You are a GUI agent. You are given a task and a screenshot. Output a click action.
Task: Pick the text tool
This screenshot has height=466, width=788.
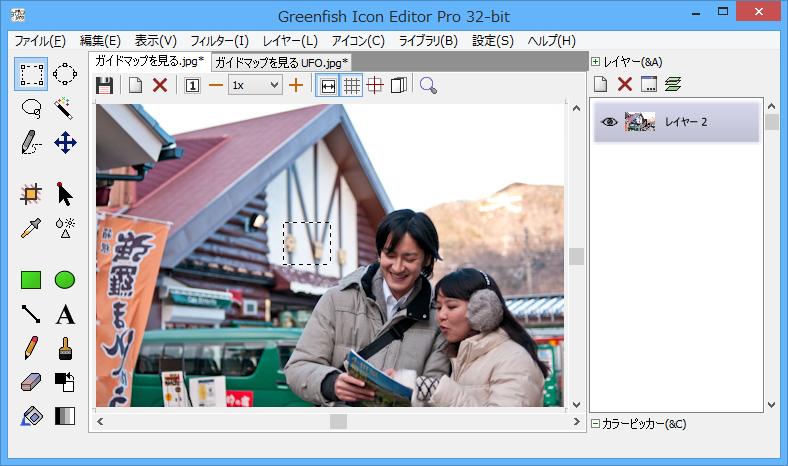pyautogui.click(x=65, y=315)
